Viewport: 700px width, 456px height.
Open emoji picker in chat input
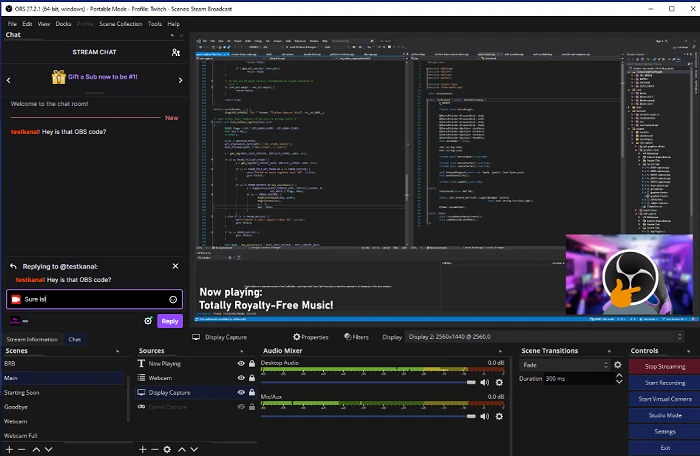pyautogui.click(x=173, y=299)
